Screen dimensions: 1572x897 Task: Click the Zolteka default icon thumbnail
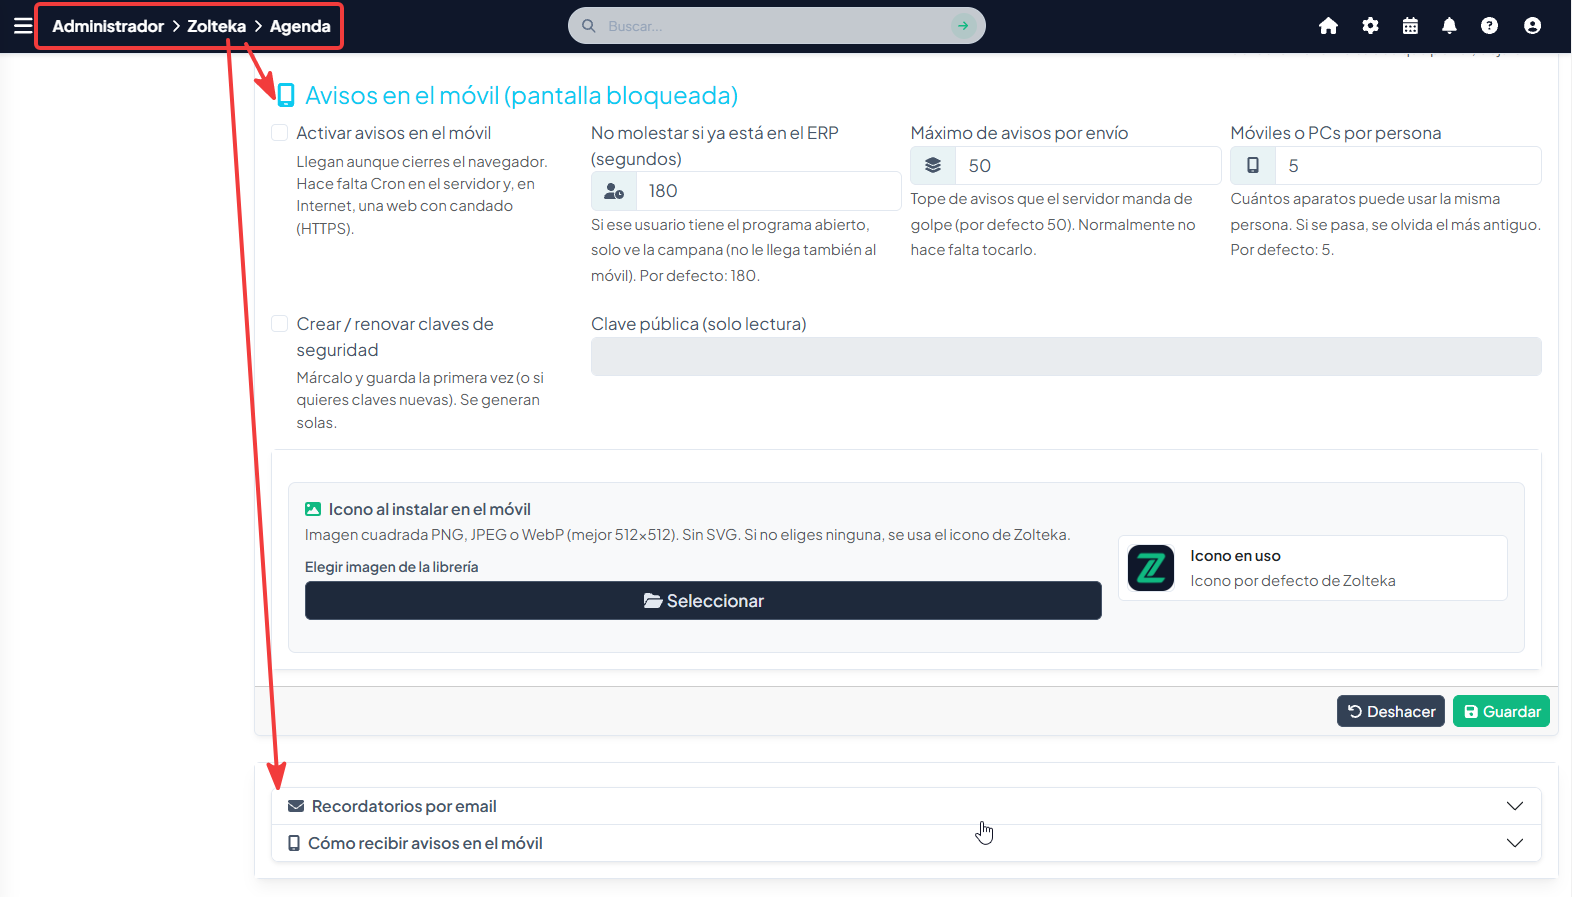(x=1151, y=568)
